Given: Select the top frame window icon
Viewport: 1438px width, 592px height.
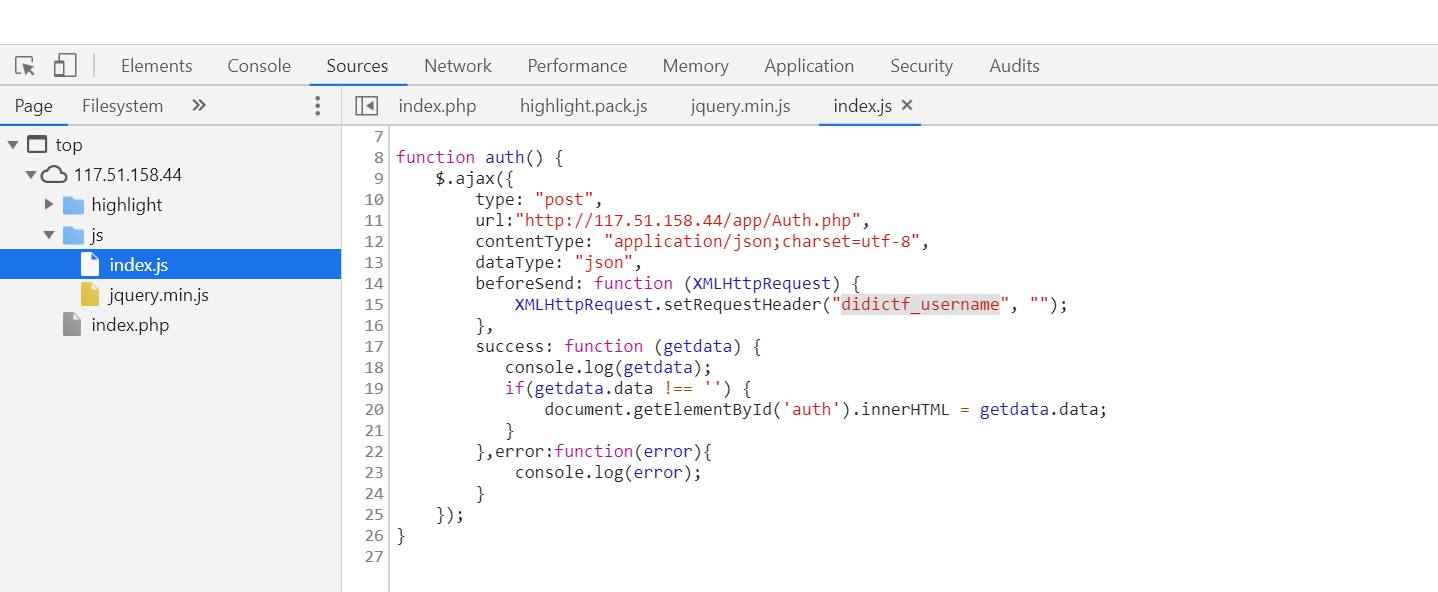Looking at the screenshot, I should (37, 145).
